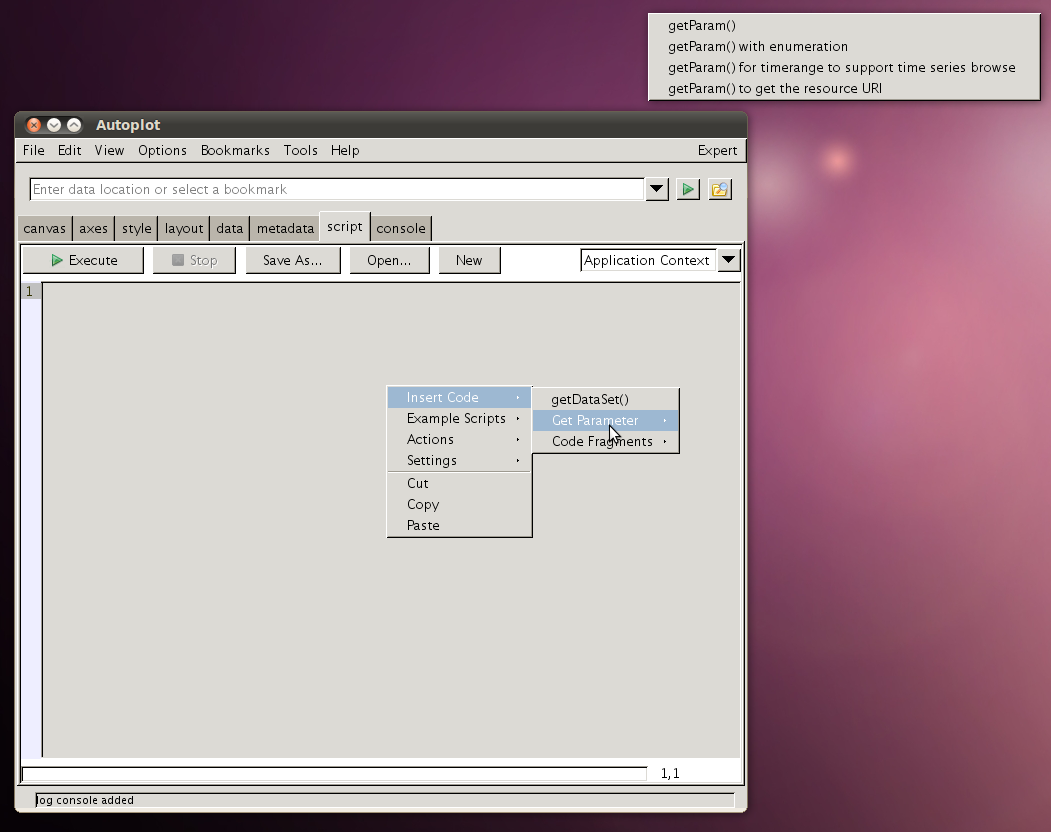Switch to the console tab

(400, 228)
